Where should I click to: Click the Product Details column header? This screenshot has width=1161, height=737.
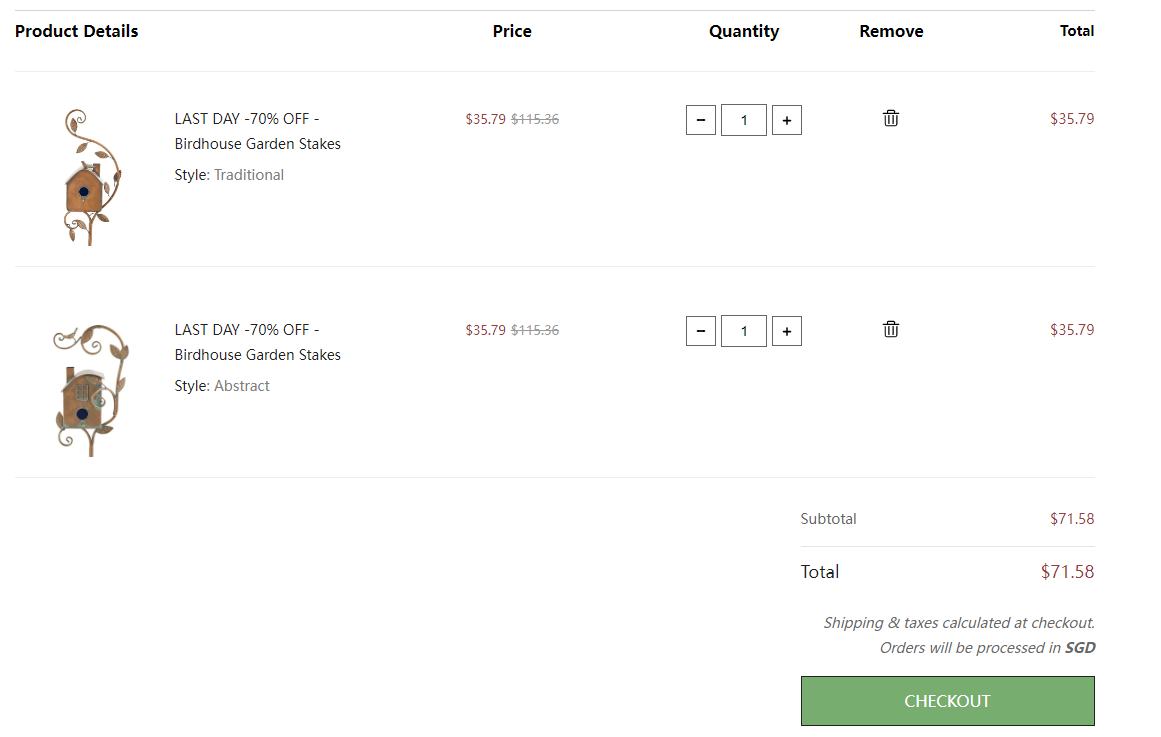tap(77, 31)
